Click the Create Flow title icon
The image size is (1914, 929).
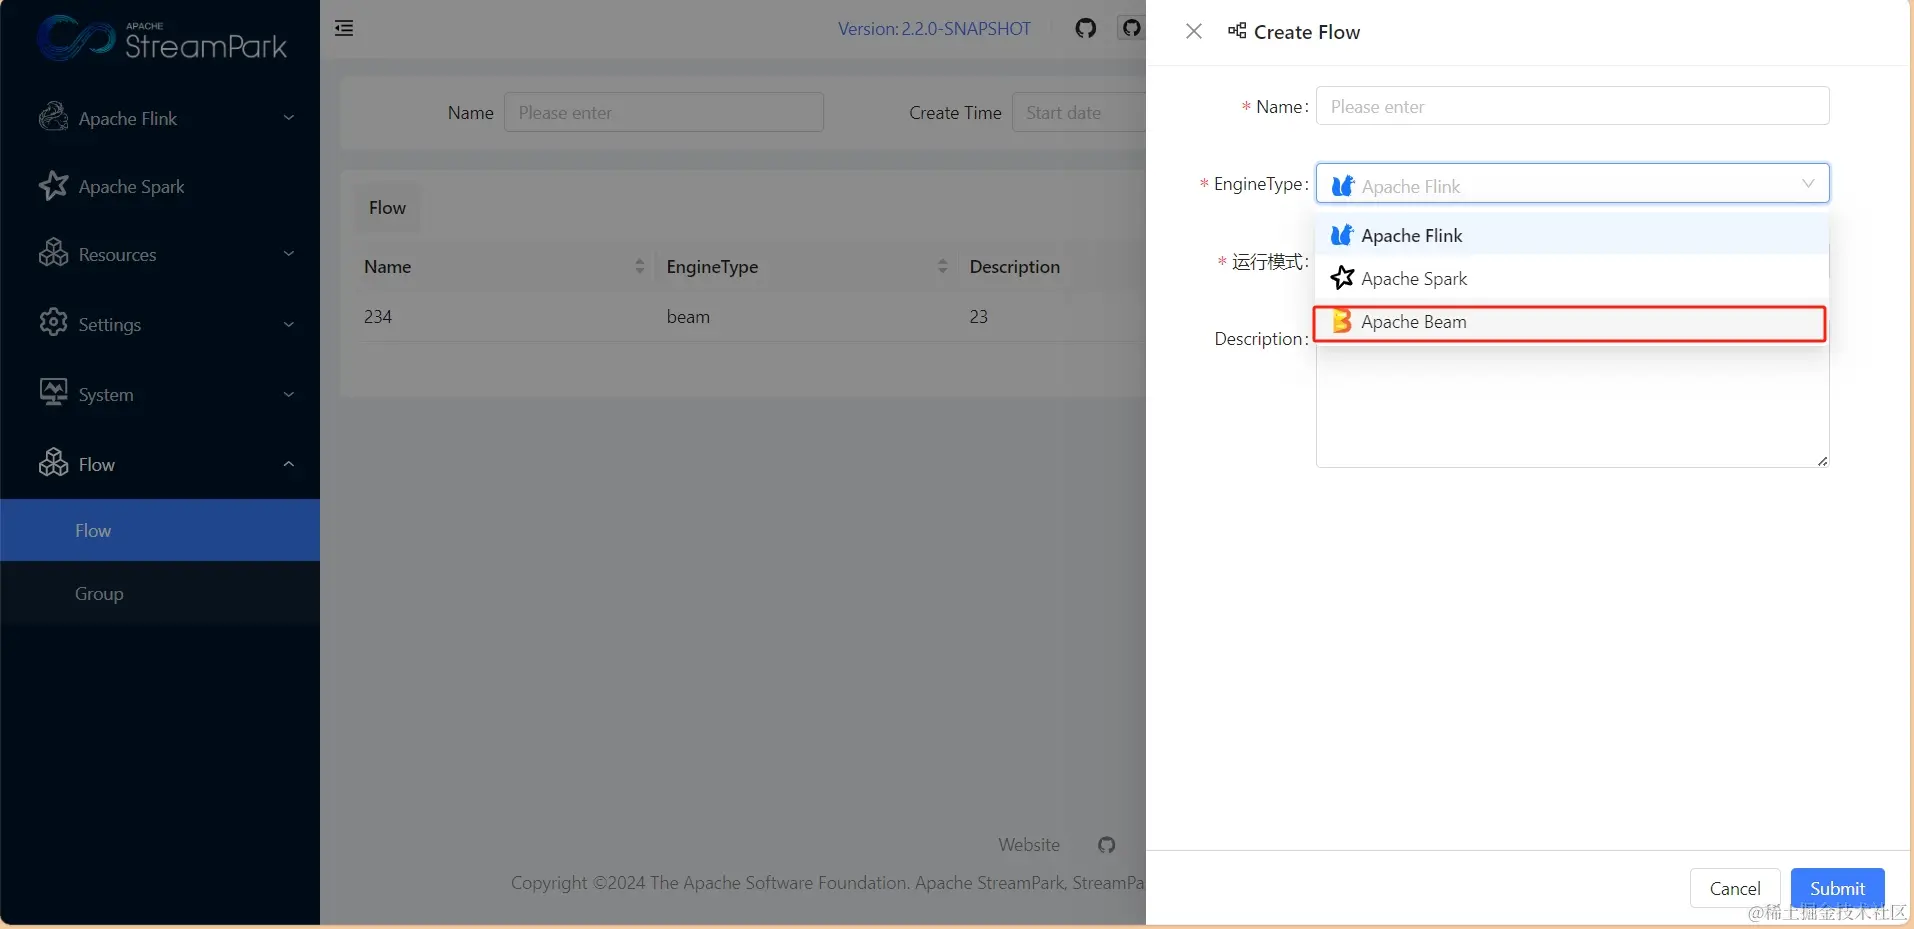pyautogui.click(x=1237, y=31)
